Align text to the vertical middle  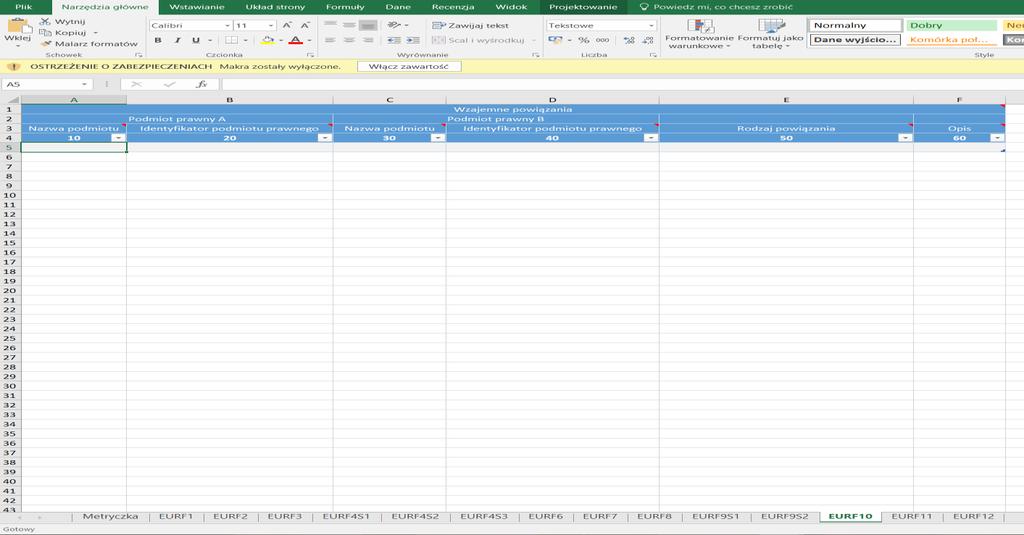click(349, 25)
